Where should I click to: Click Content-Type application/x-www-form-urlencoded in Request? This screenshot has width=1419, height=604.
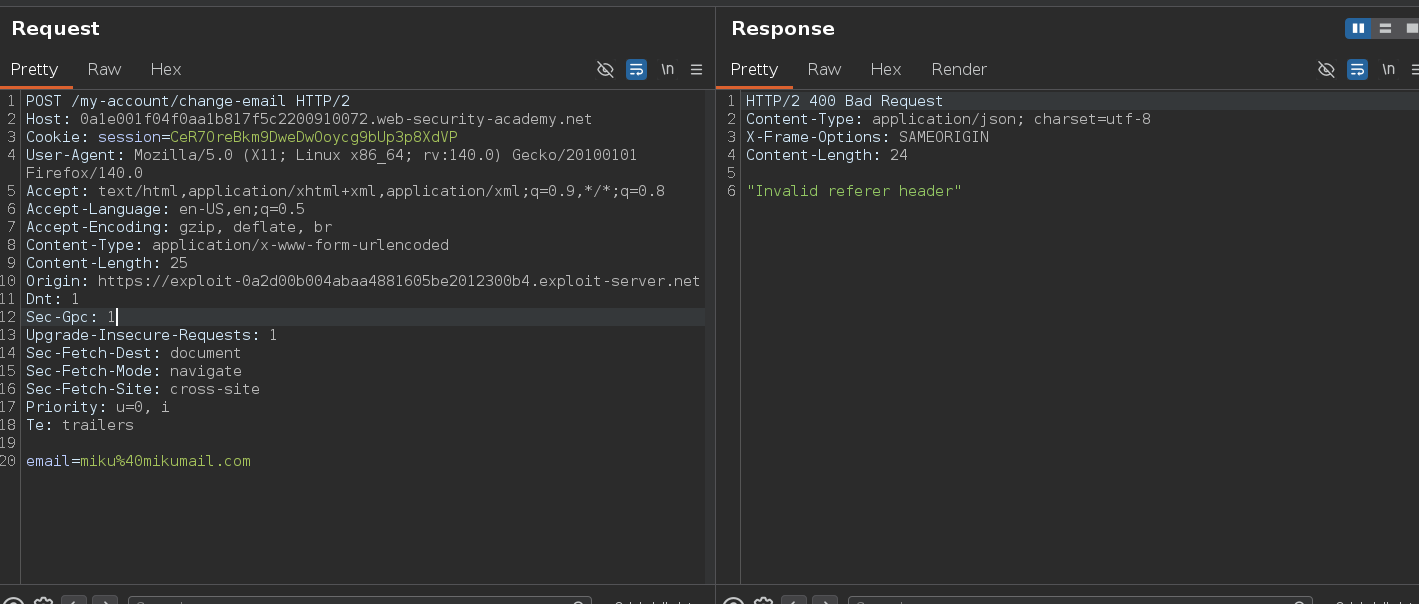tap(237, 245)
